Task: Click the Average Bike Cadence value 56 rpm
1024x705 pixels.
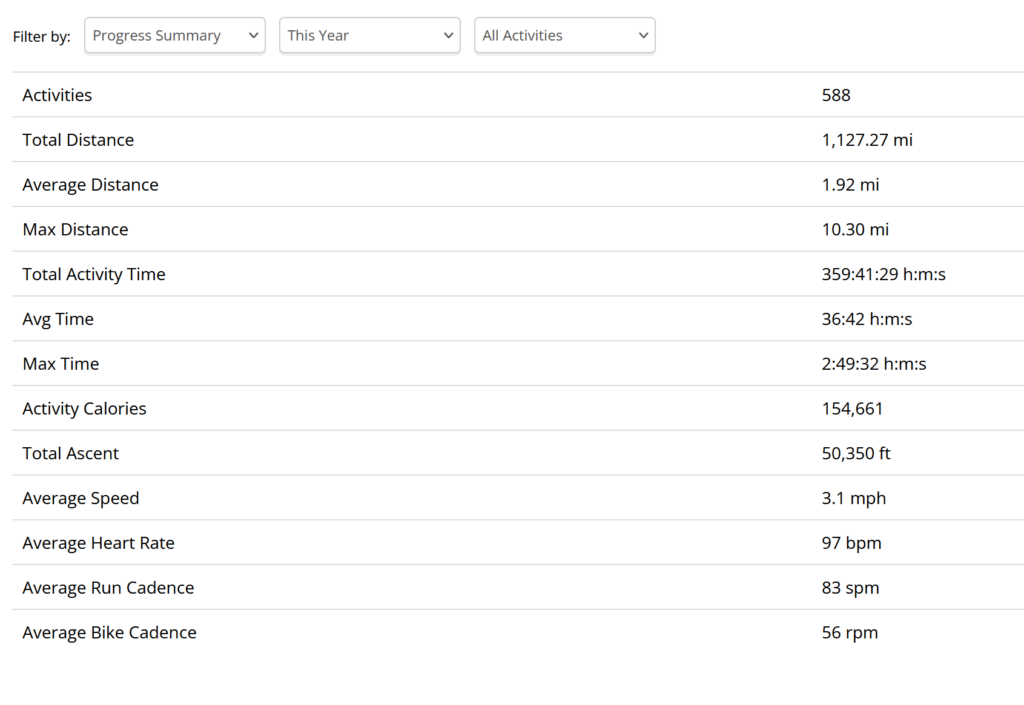Action: (849, 633)
